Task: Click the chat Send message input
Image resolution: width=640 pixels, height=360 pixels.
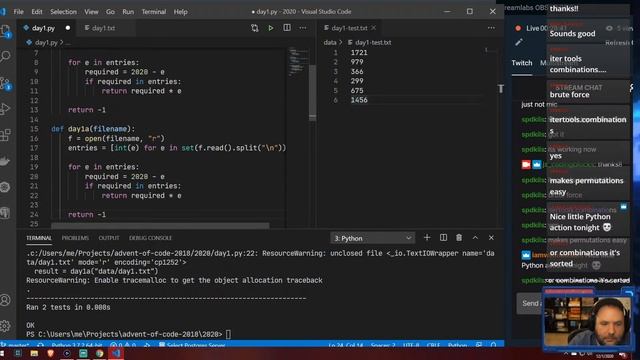Action: click(x=529, y=303)
